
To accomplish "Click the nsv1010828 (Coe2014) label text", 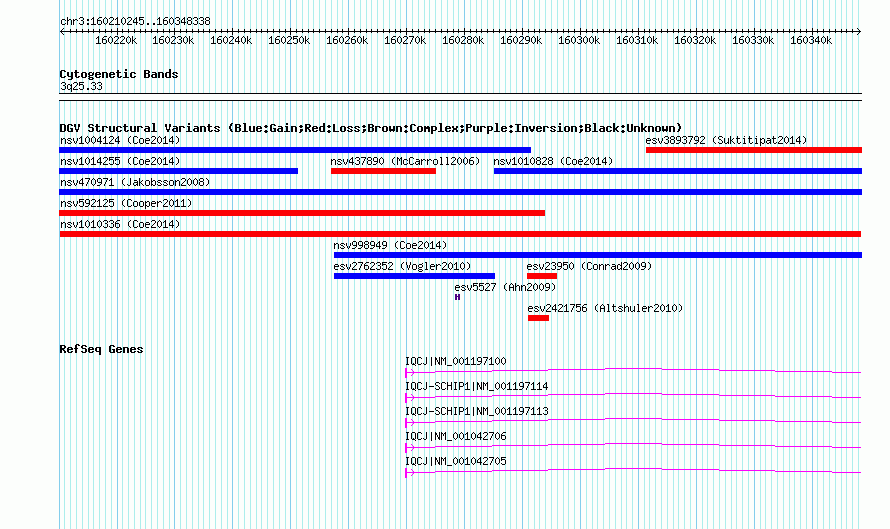I will (x=553, y=161).
